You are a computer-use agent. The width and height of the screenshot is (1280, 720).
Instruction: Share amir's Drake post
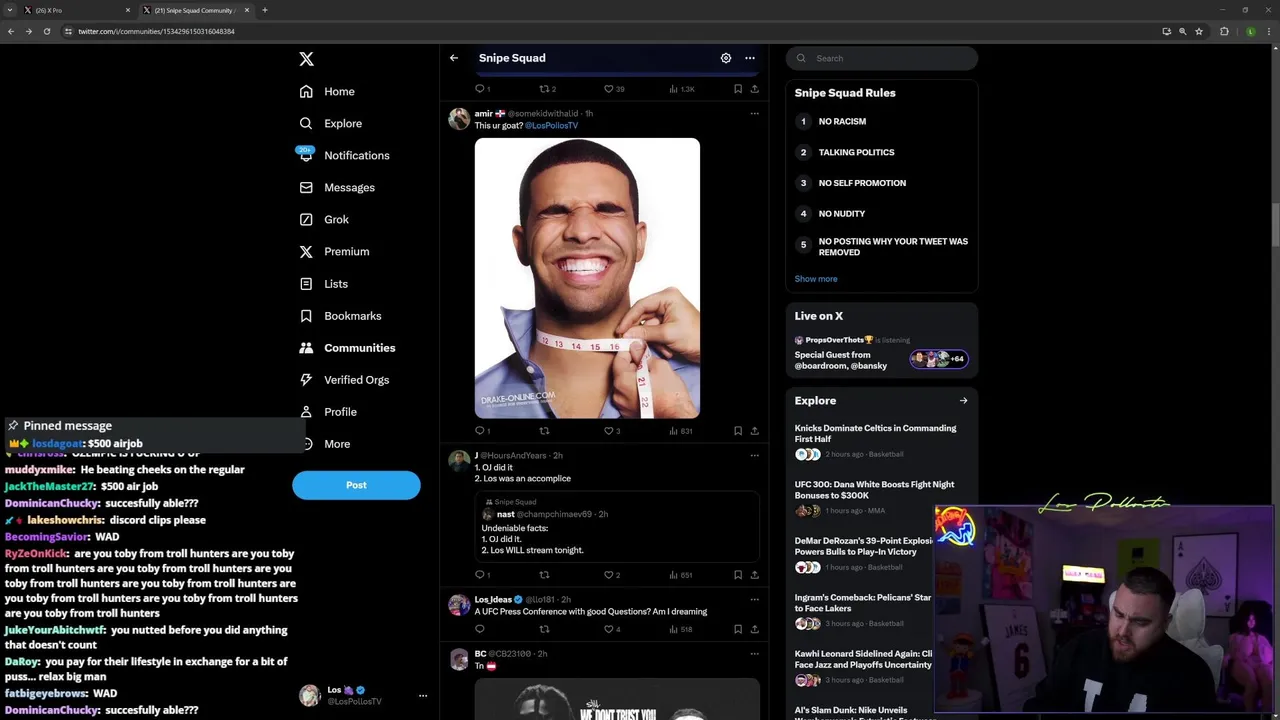[754, 431]
